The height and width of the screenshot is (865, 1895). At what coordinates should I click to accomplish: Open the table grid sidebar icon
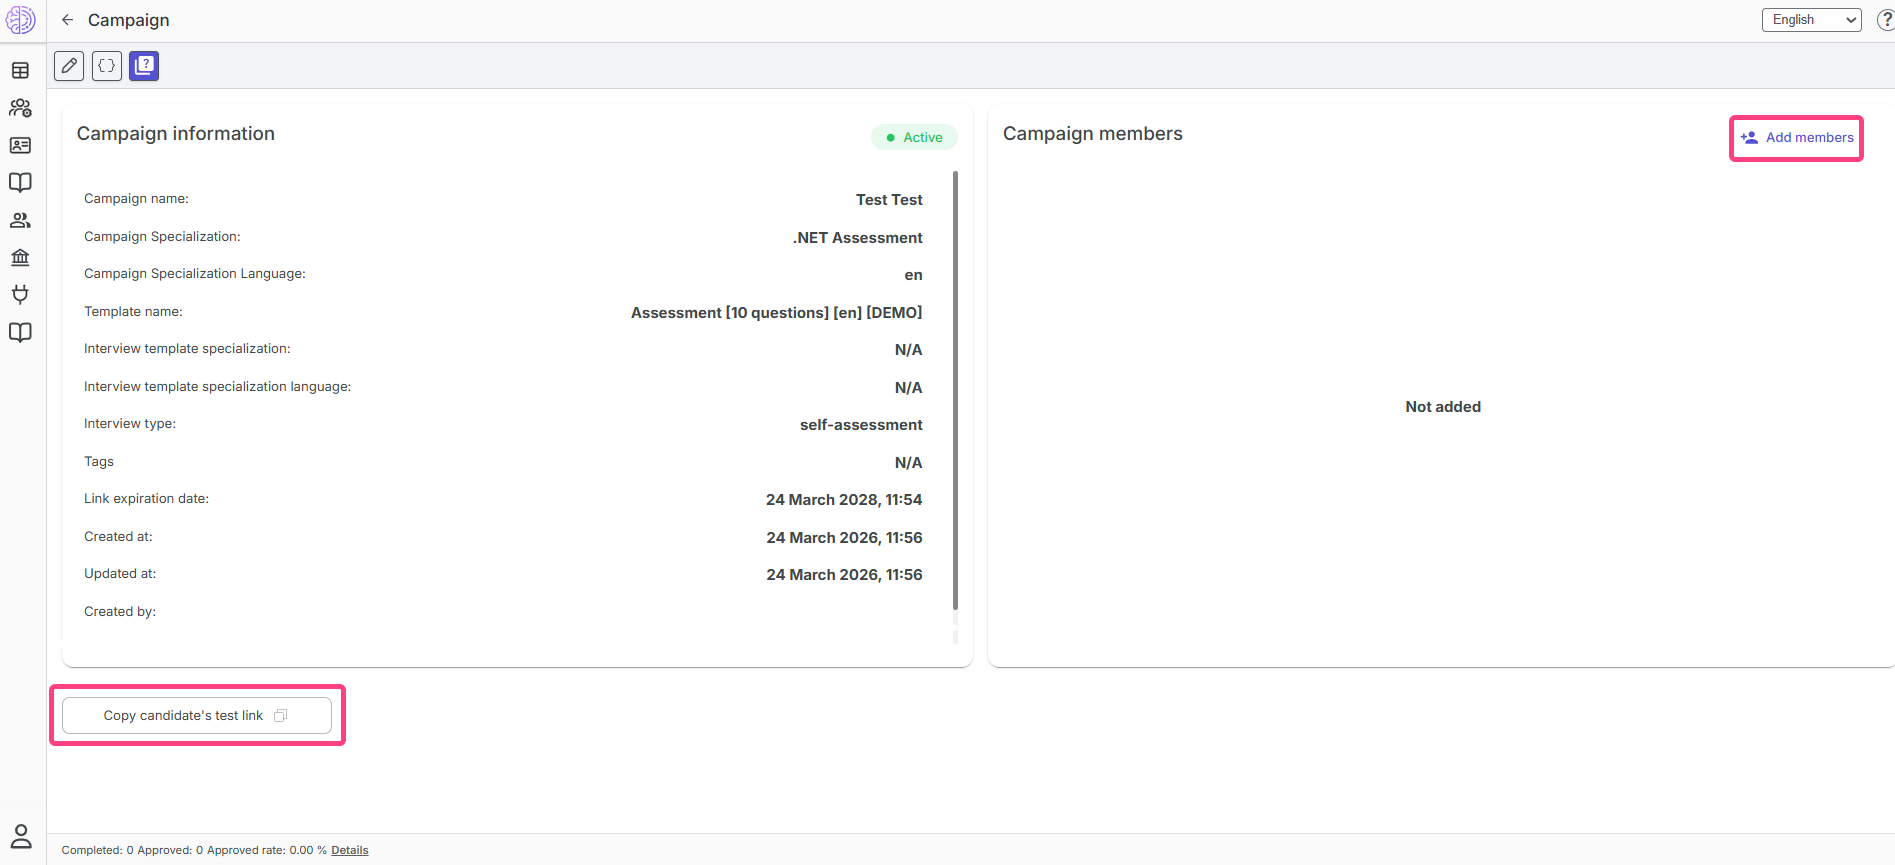[20, 70]
